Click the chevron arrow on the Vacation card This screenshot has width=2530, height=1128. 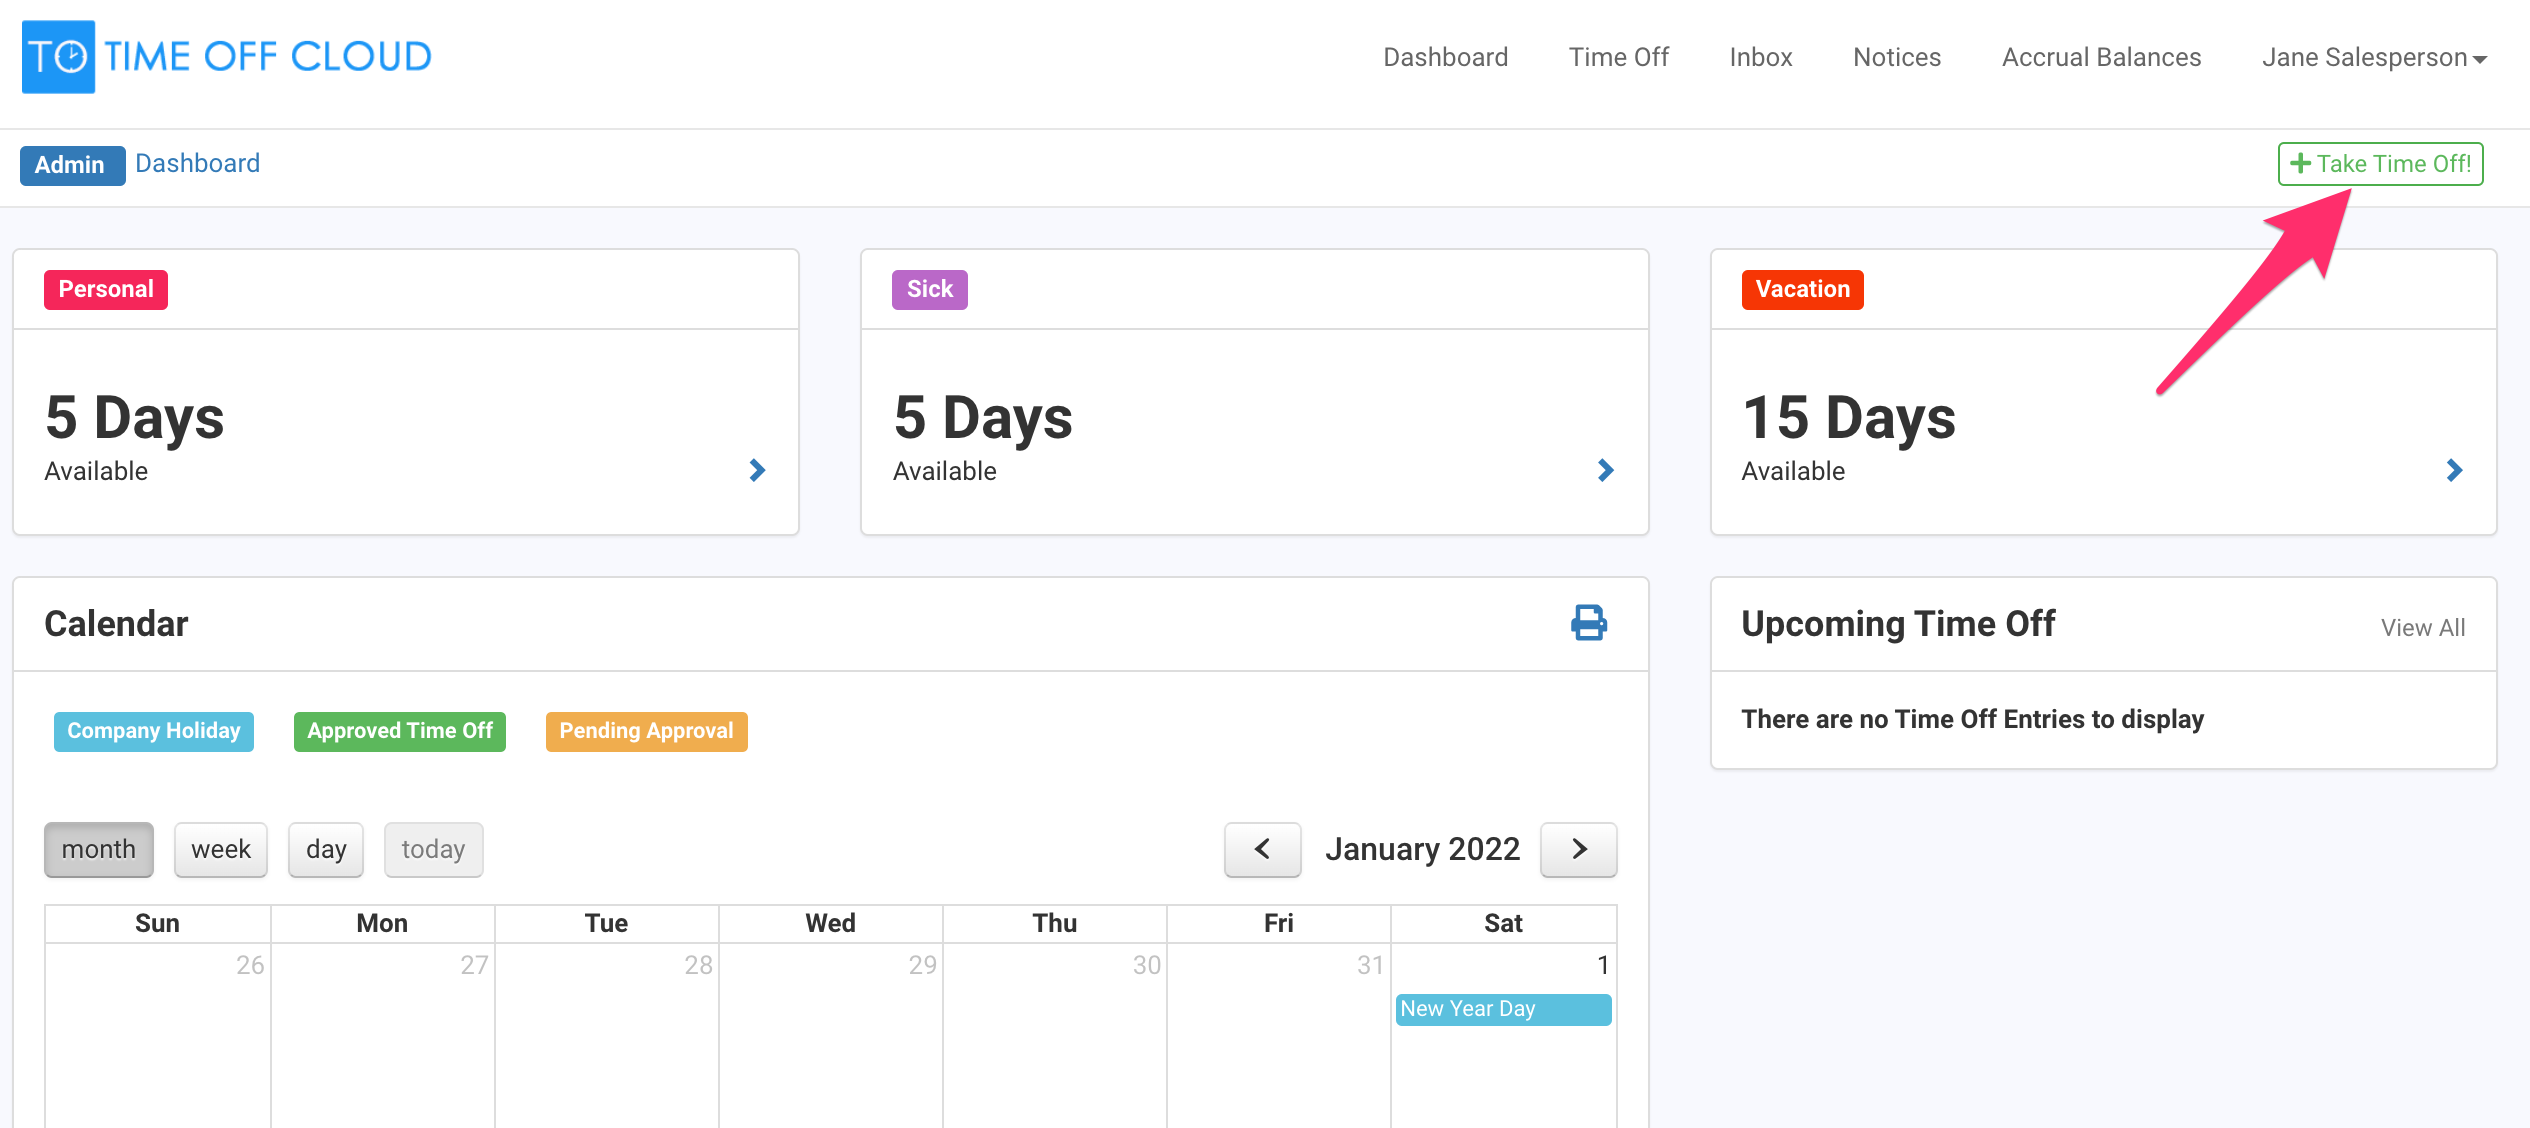pyautogui.click(x=2453, y=470)
